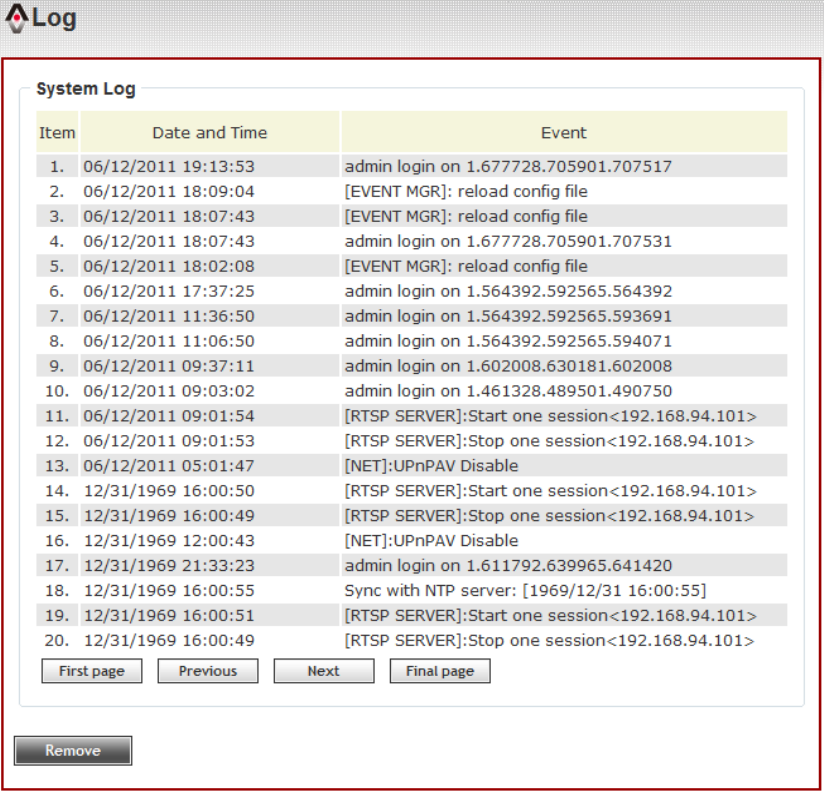Select timestamp 12/31/1969 16:00:50
Viewport: 824px width, 792px height.
pyautogui.click(x=169, y=491)
